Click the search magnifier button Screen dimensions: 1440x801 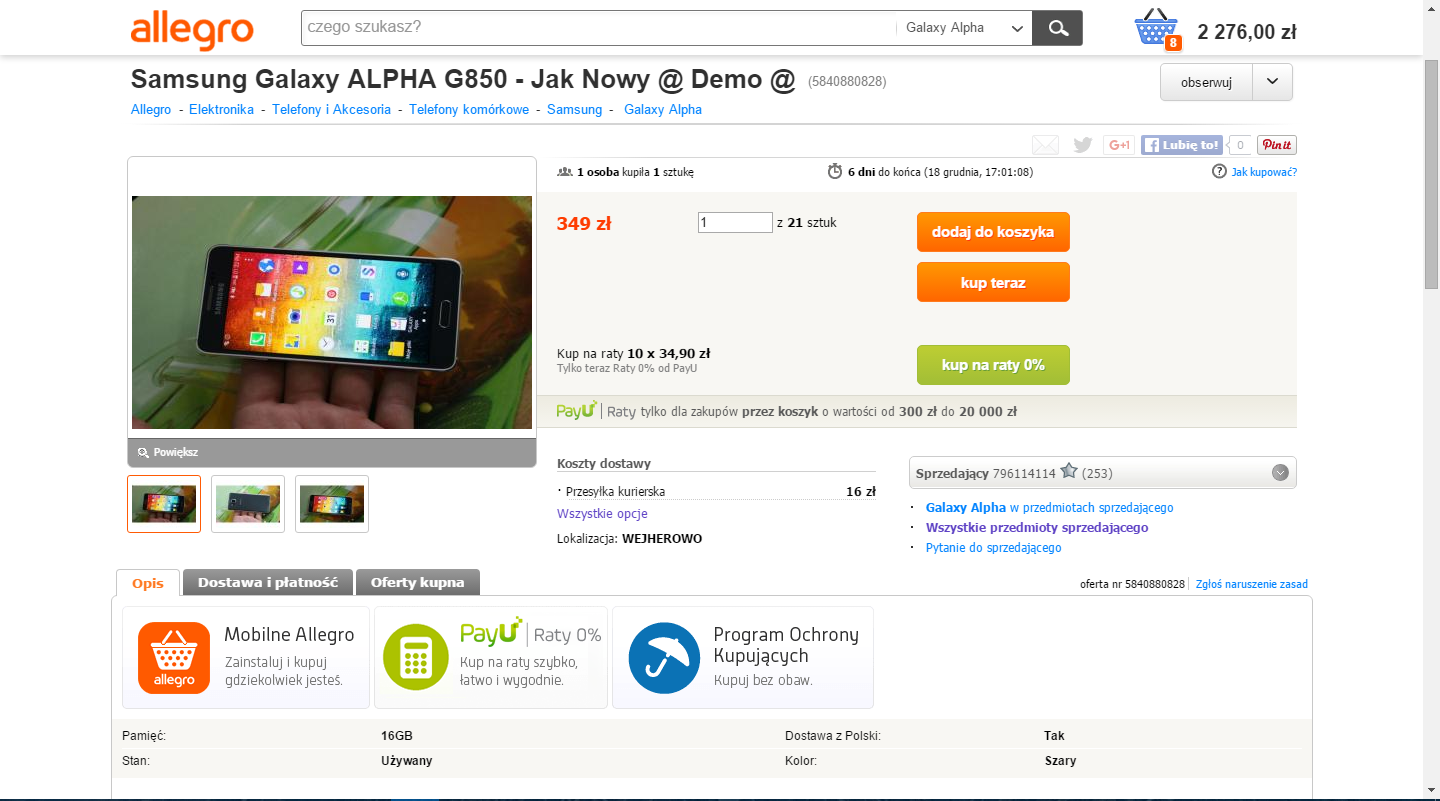click(x=1057, y=28)
